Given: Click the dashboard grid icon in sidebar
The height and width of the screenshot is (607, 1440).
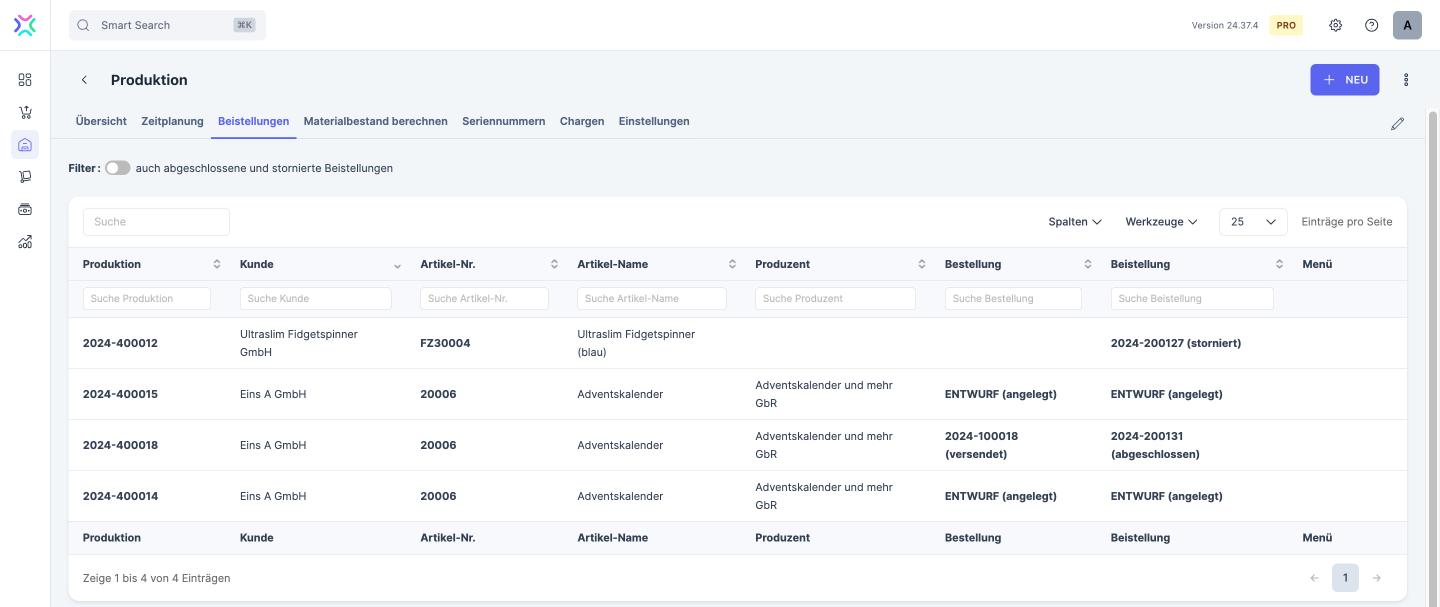Looking at the screenshot, I should [x=25, y=80].
